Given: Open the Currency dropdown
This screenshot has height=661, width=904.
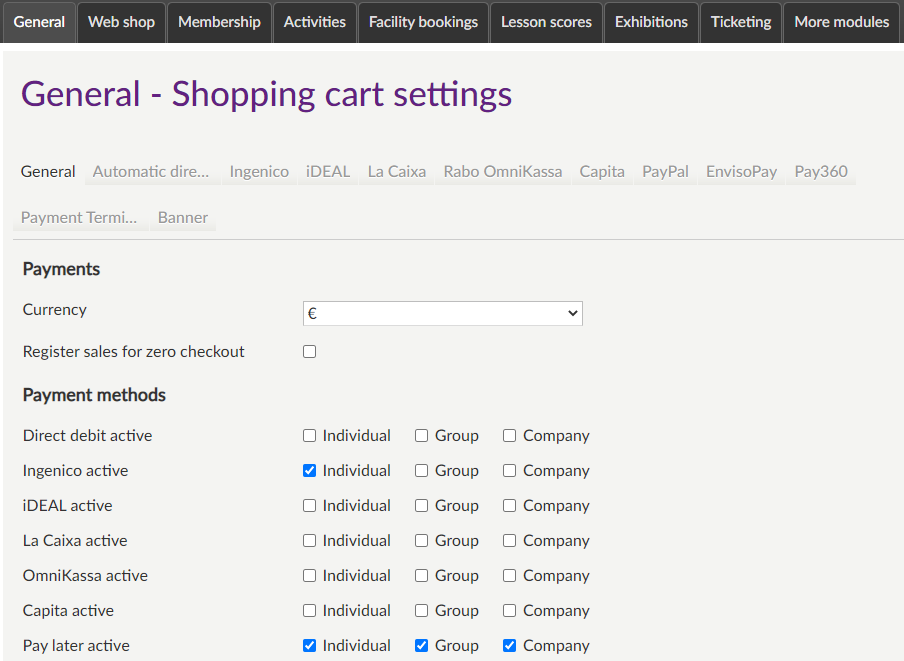Looking at the screenshot, I should (x=442, y=313).
